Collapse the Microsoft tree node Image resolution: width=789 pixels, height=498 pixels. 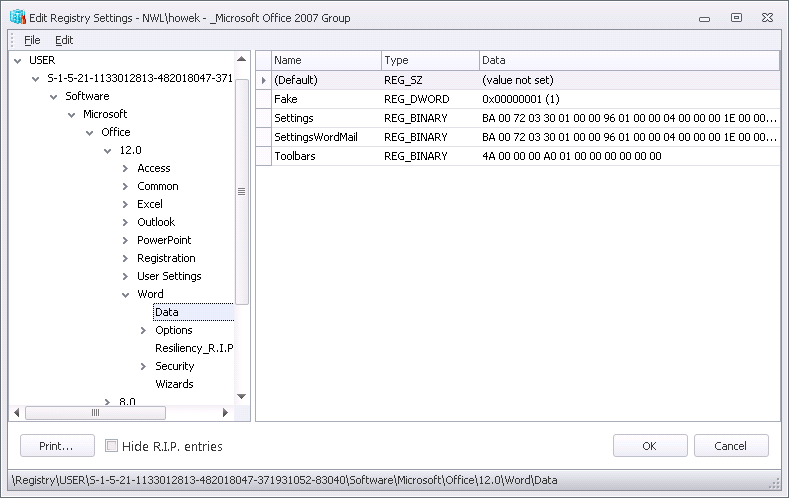pos(71,115)
